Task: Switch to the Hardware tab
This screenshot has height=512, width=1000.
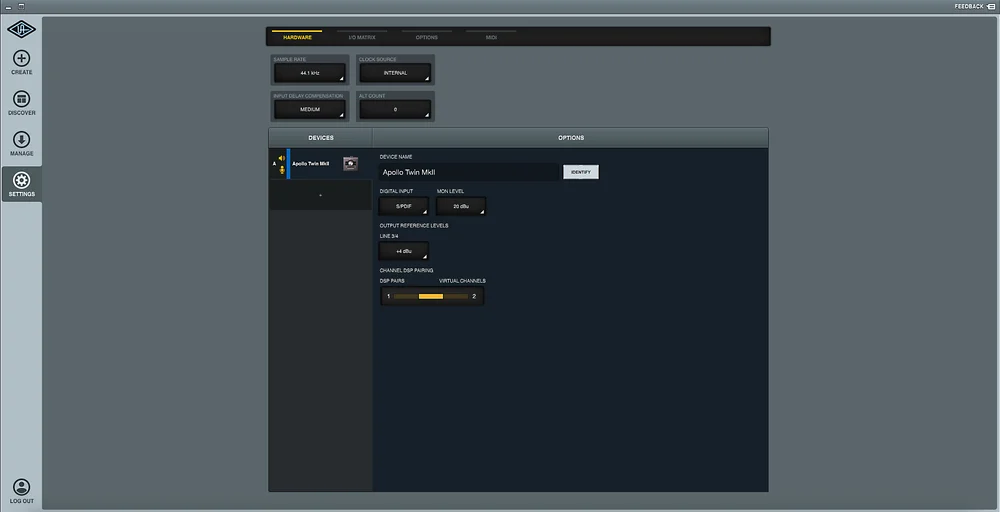Action: 297,37
